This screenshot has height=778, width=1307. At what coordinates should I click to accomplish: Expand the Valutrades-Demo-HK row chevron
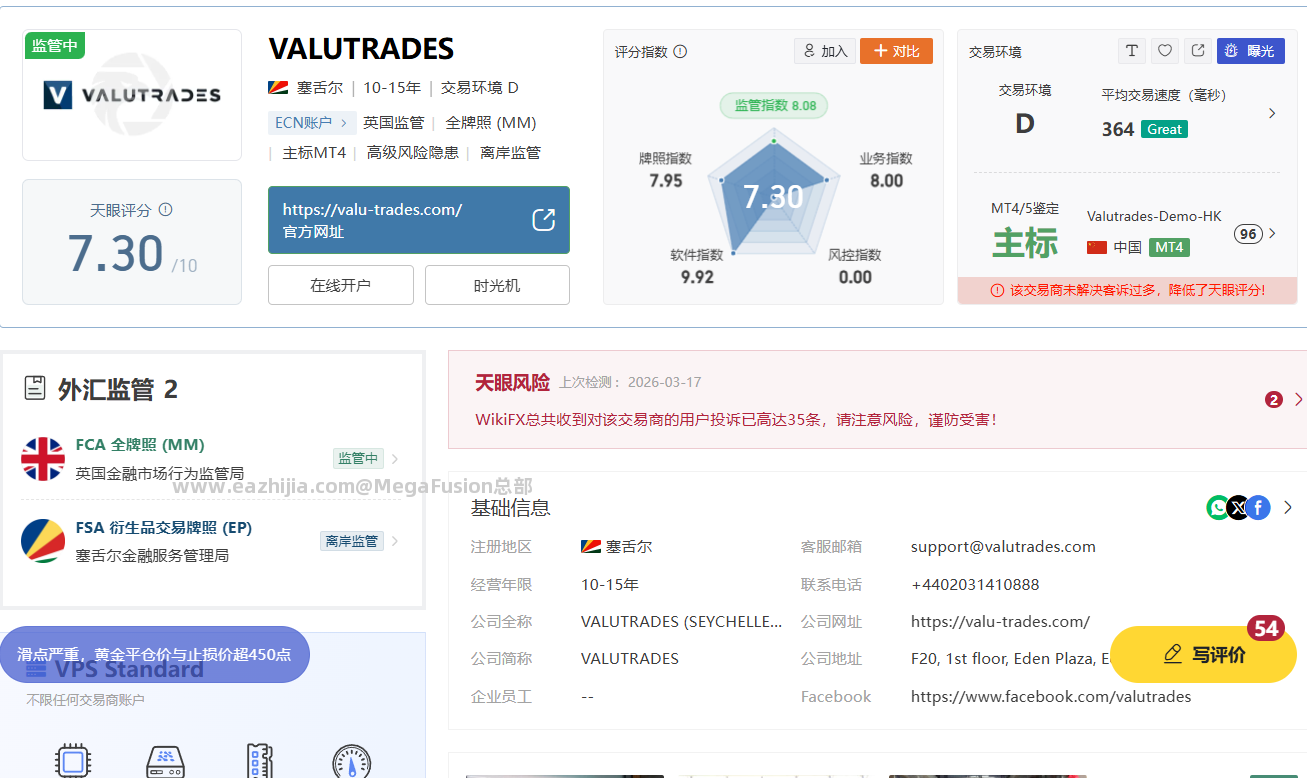pos(1272,234)
